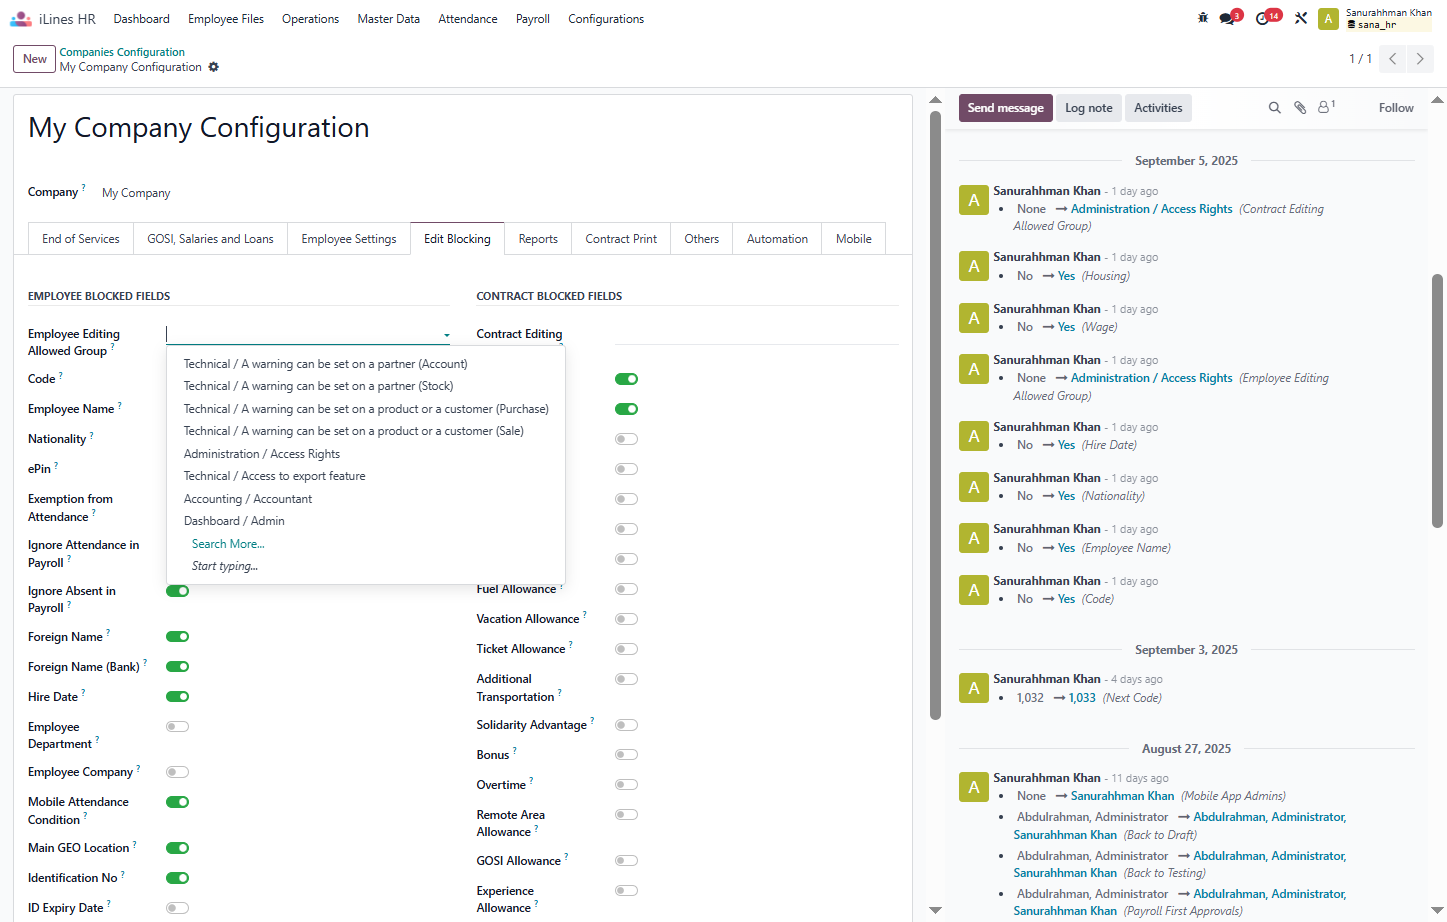Click the crossed tools icon in top bar

pos(1301,18)
